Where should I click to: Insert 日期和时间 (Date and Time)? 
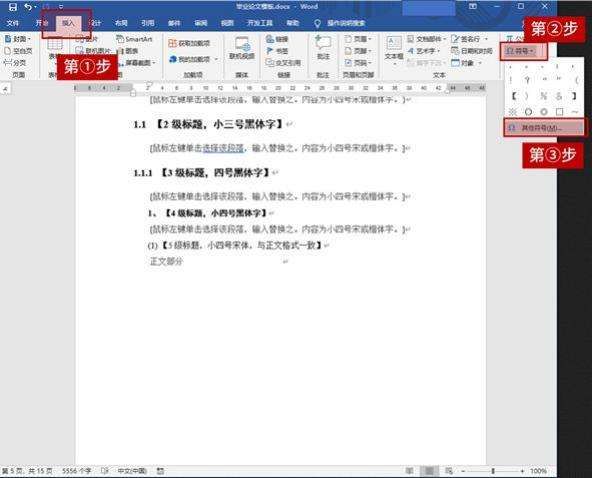[x=472, y=51]
